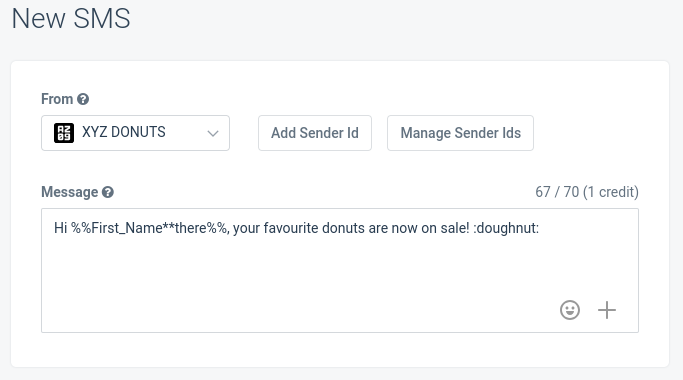This screenshot has width=683, height=380.
Task: Click the Add Sender Id button
Action: pyautogui.click(x=314, y=133)
